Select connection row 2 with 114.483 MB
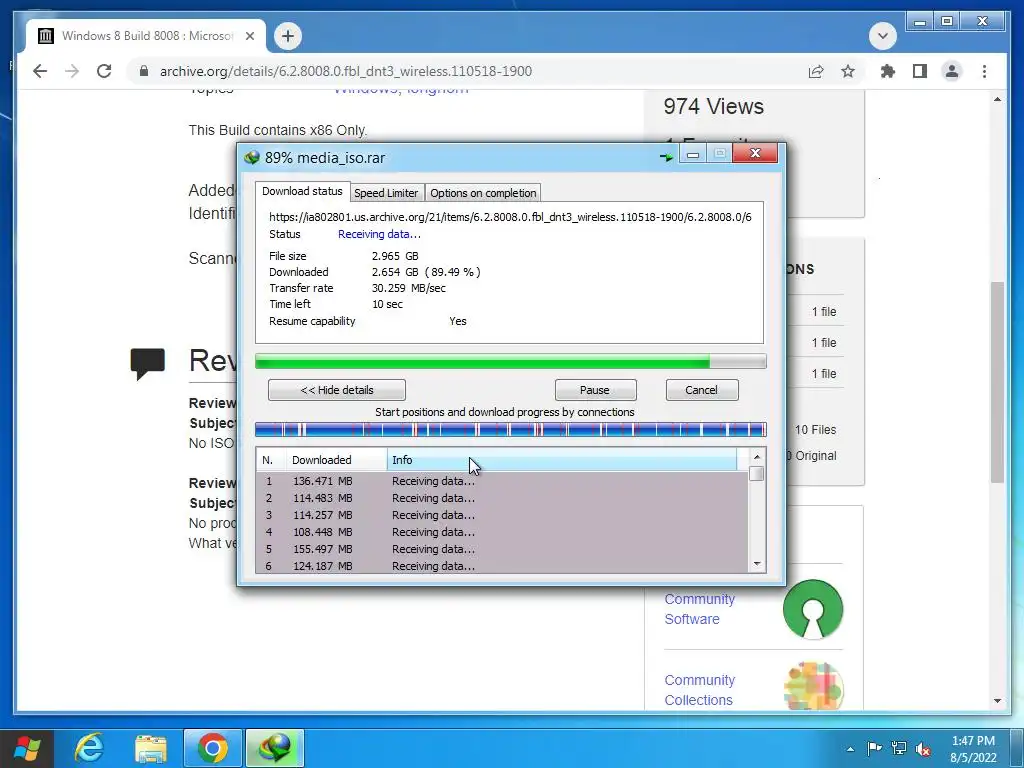This screenshot has height=768, width=1024. pos(502,498)
